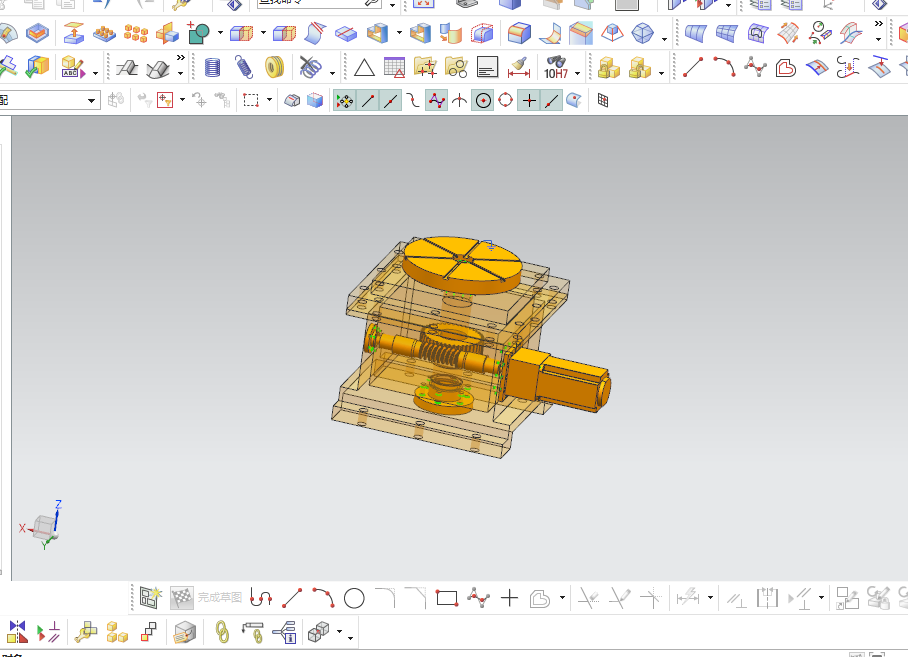Expand dropdown arrow beside ABC text cube
The width and height of the screenshot is (908, 657).
click(x=96, y=74)
